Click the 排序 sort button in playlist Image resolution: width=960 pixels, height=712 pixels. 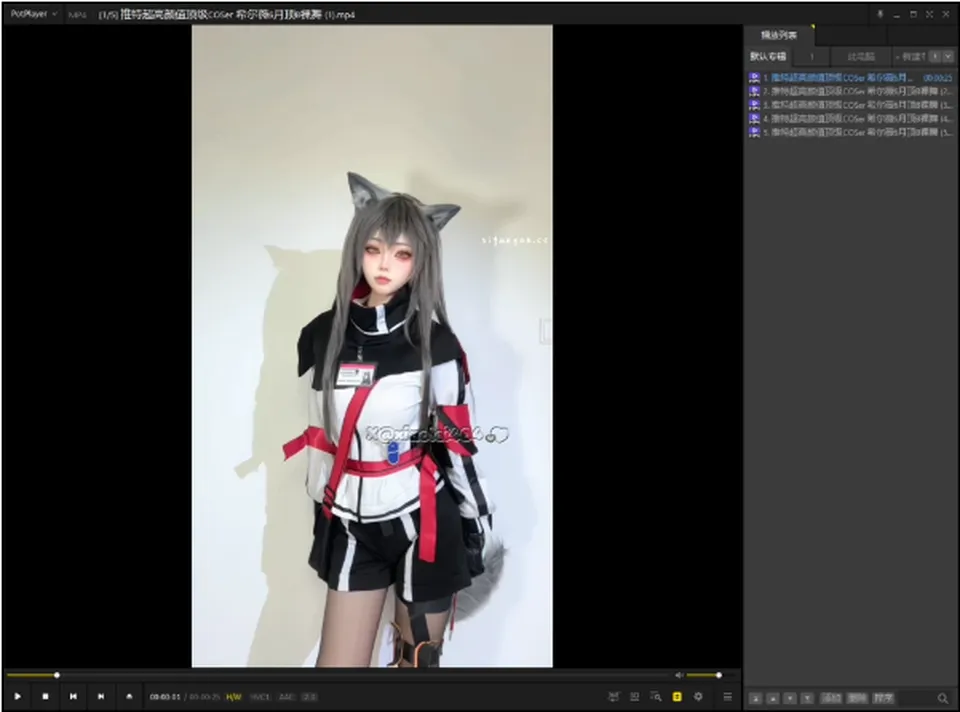pyautogui.click(x=883, y=699)
